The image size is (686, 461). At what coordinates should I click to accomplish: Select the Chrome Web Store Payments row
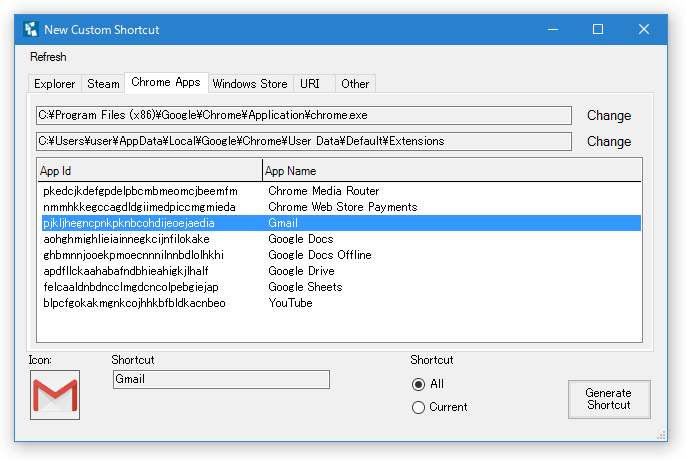click(341, 207)
